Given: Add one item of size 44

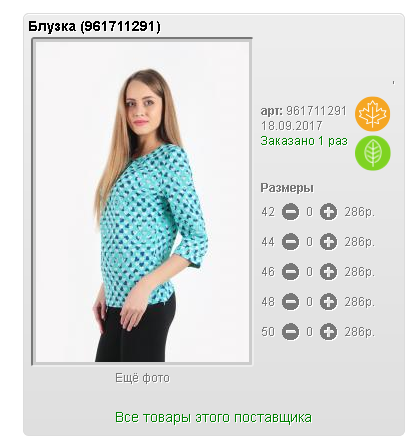Looking at the screenshot, I should [328, 242].
